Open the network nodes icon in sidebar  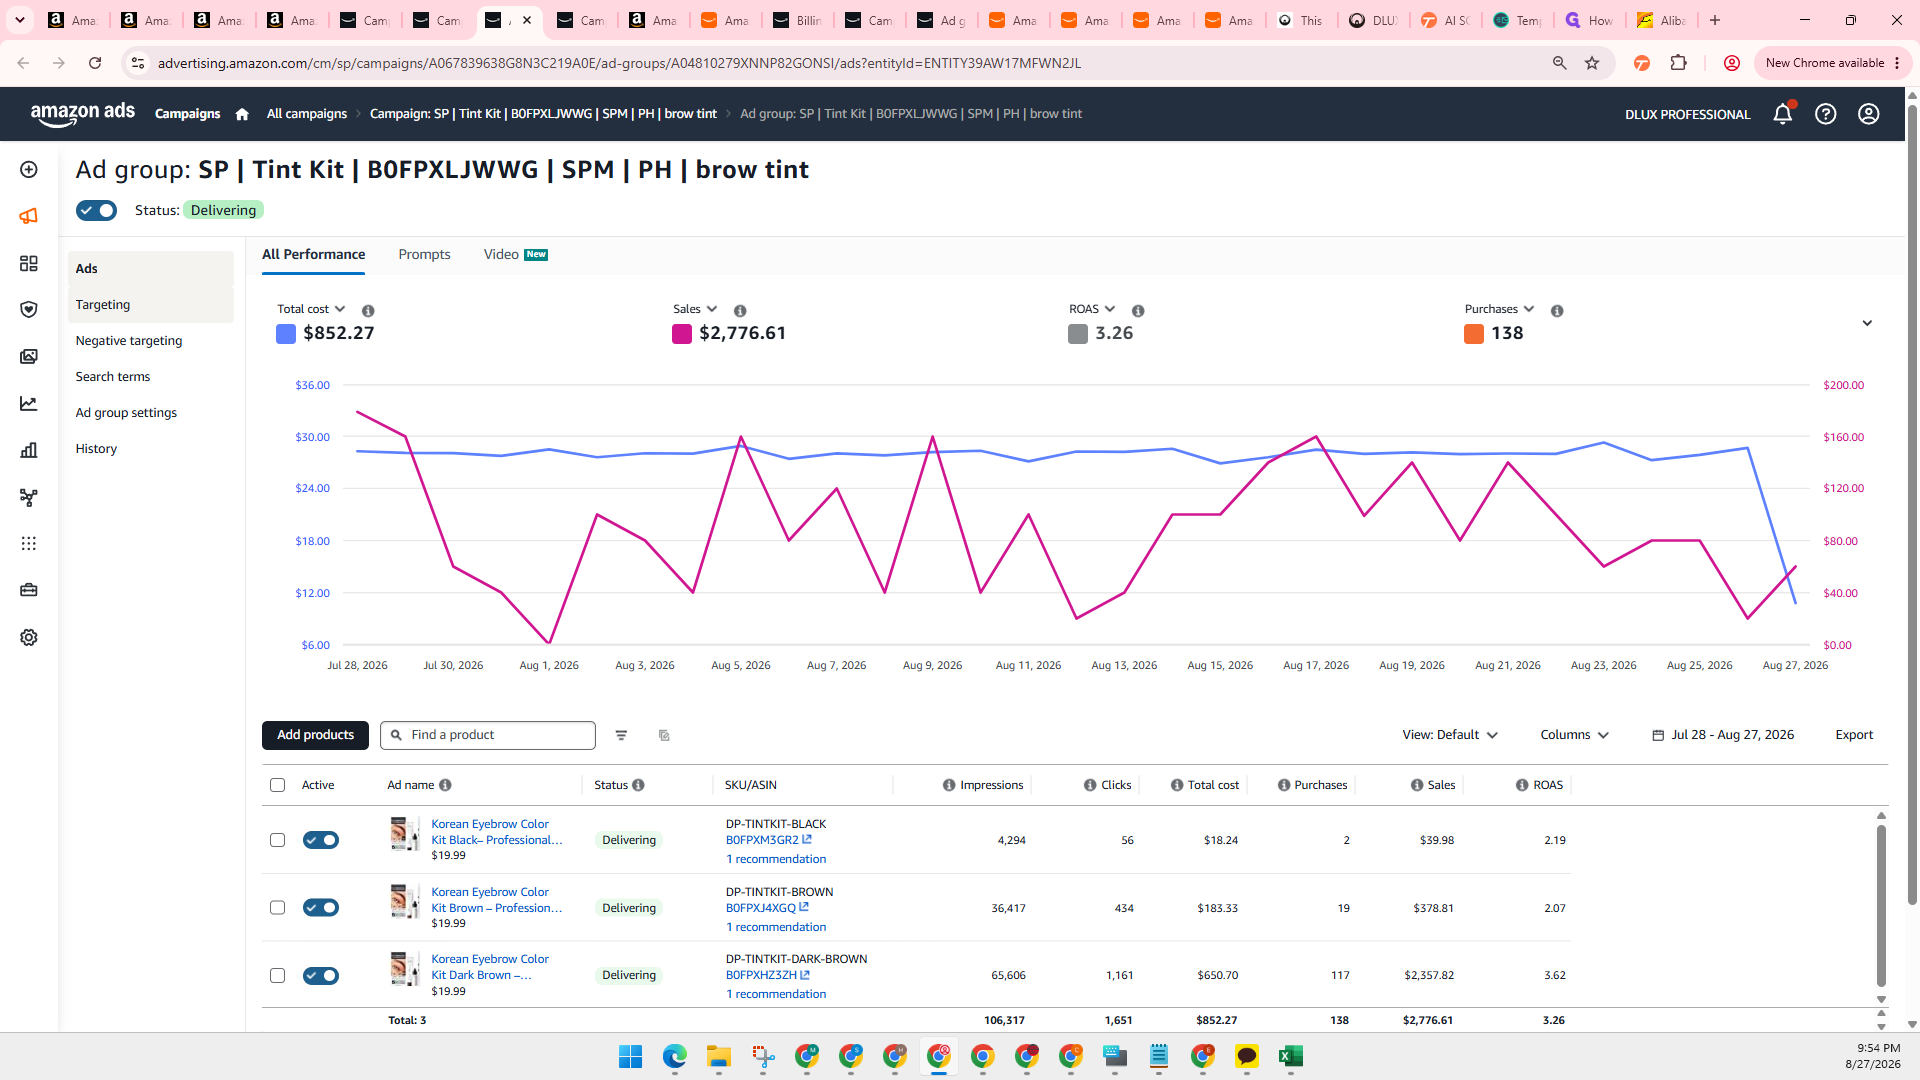pyautogui.click(x=29, y=497)
